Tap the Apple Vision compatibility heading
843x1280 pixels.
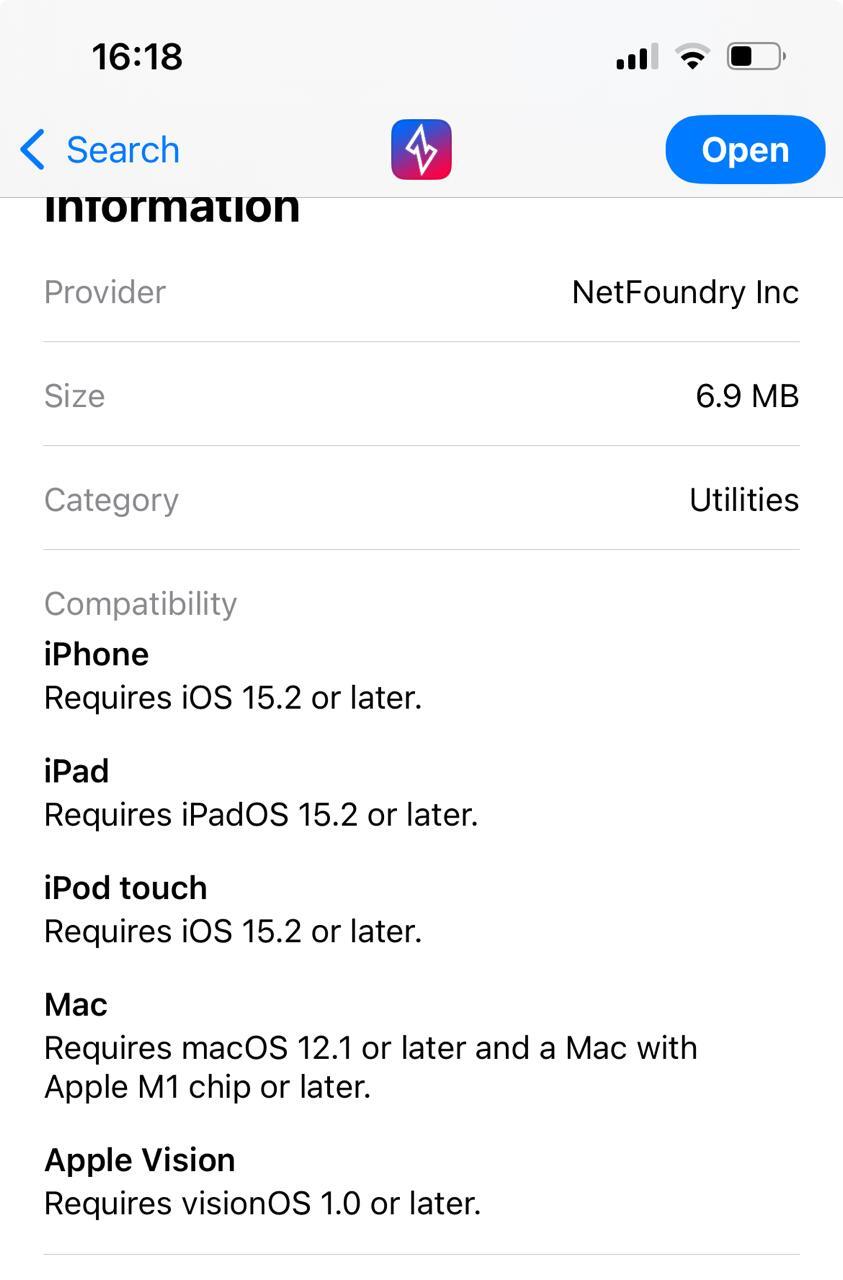pos(139,1160)
